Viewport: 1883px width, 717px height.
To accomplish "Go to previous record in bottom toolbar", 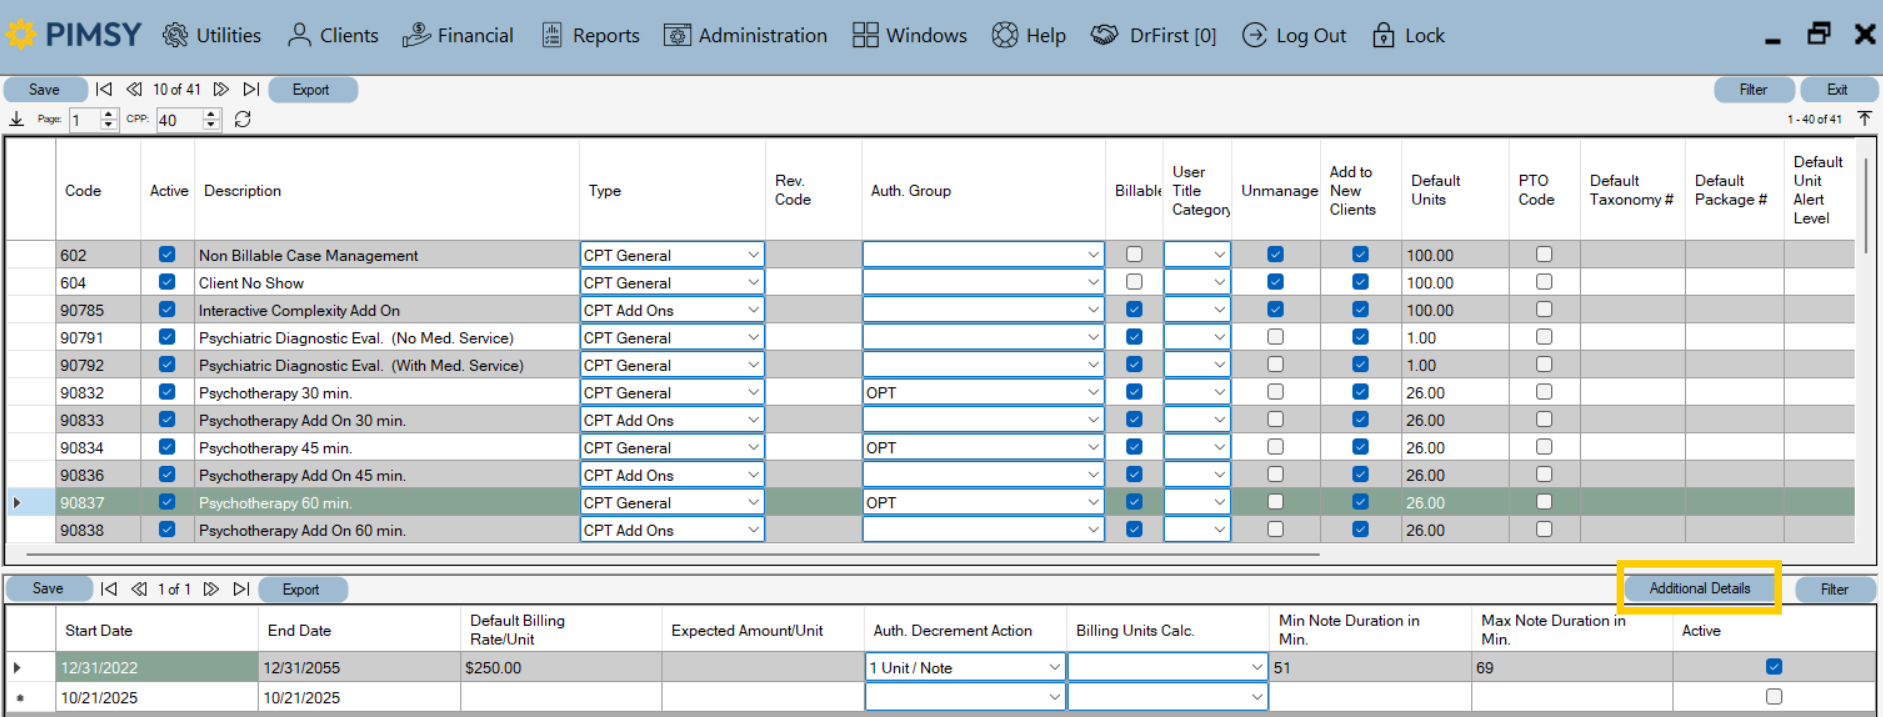I will click(139, 589).
